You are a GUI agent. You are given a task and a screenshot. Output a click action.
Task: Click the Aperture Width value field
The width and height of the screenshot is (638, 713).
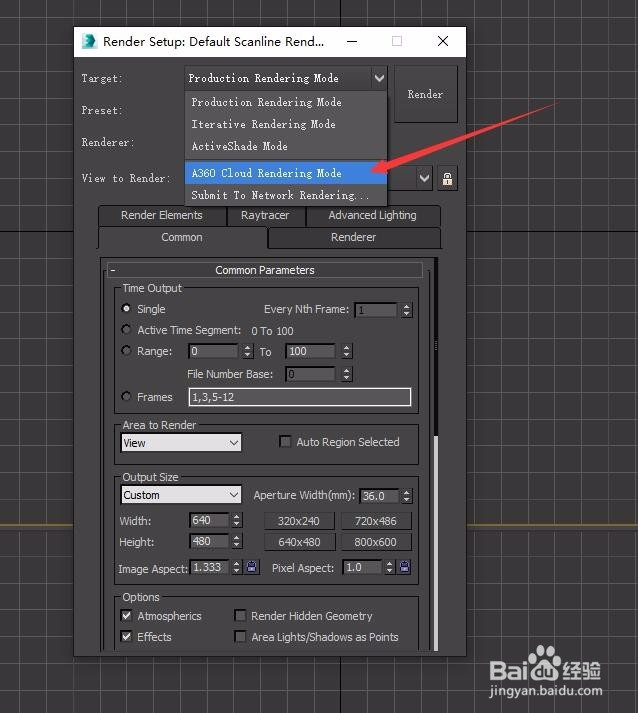[379, 496]
